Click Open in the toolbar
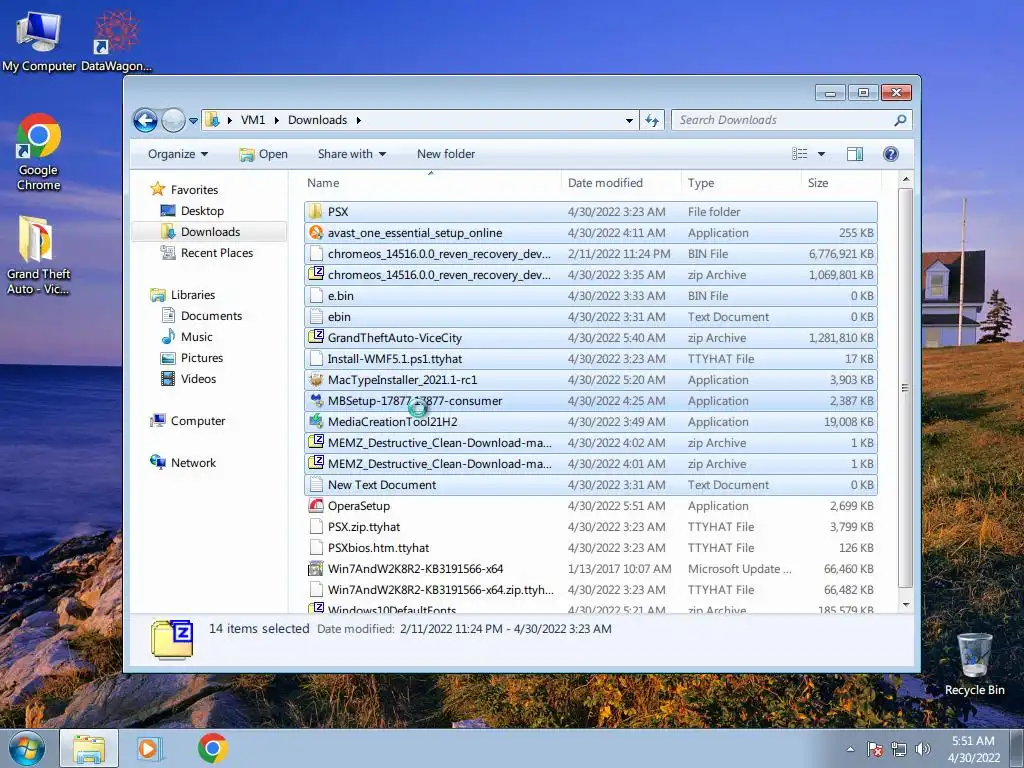 pos(263,154)
